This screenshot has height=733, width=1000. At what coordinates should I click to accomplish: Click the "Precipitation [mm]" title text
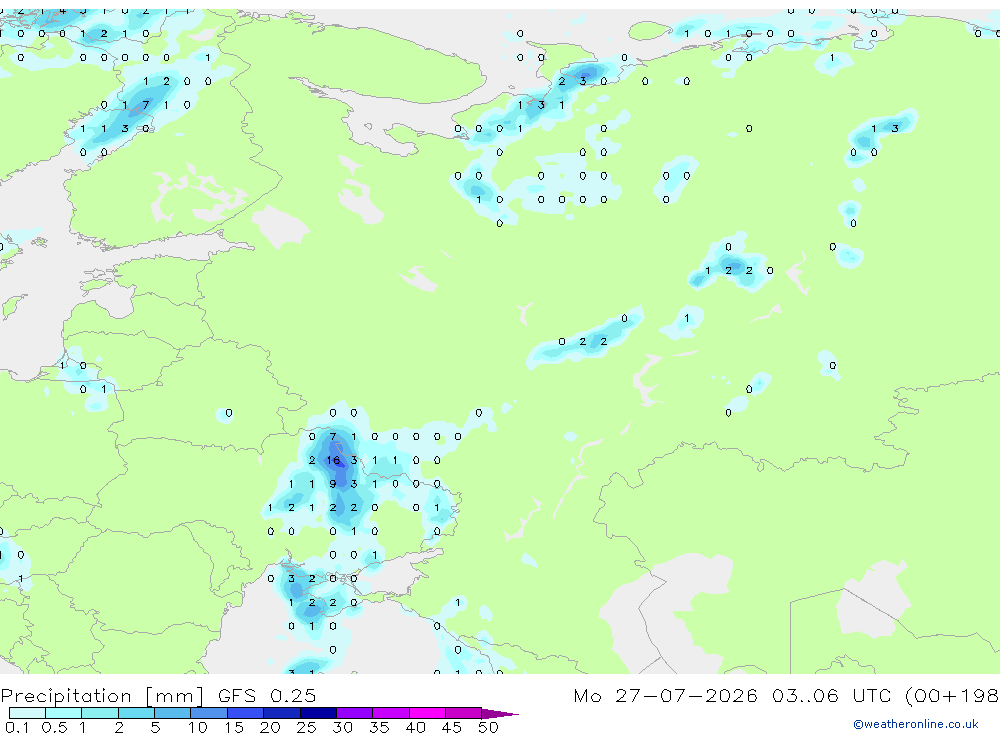102,696
